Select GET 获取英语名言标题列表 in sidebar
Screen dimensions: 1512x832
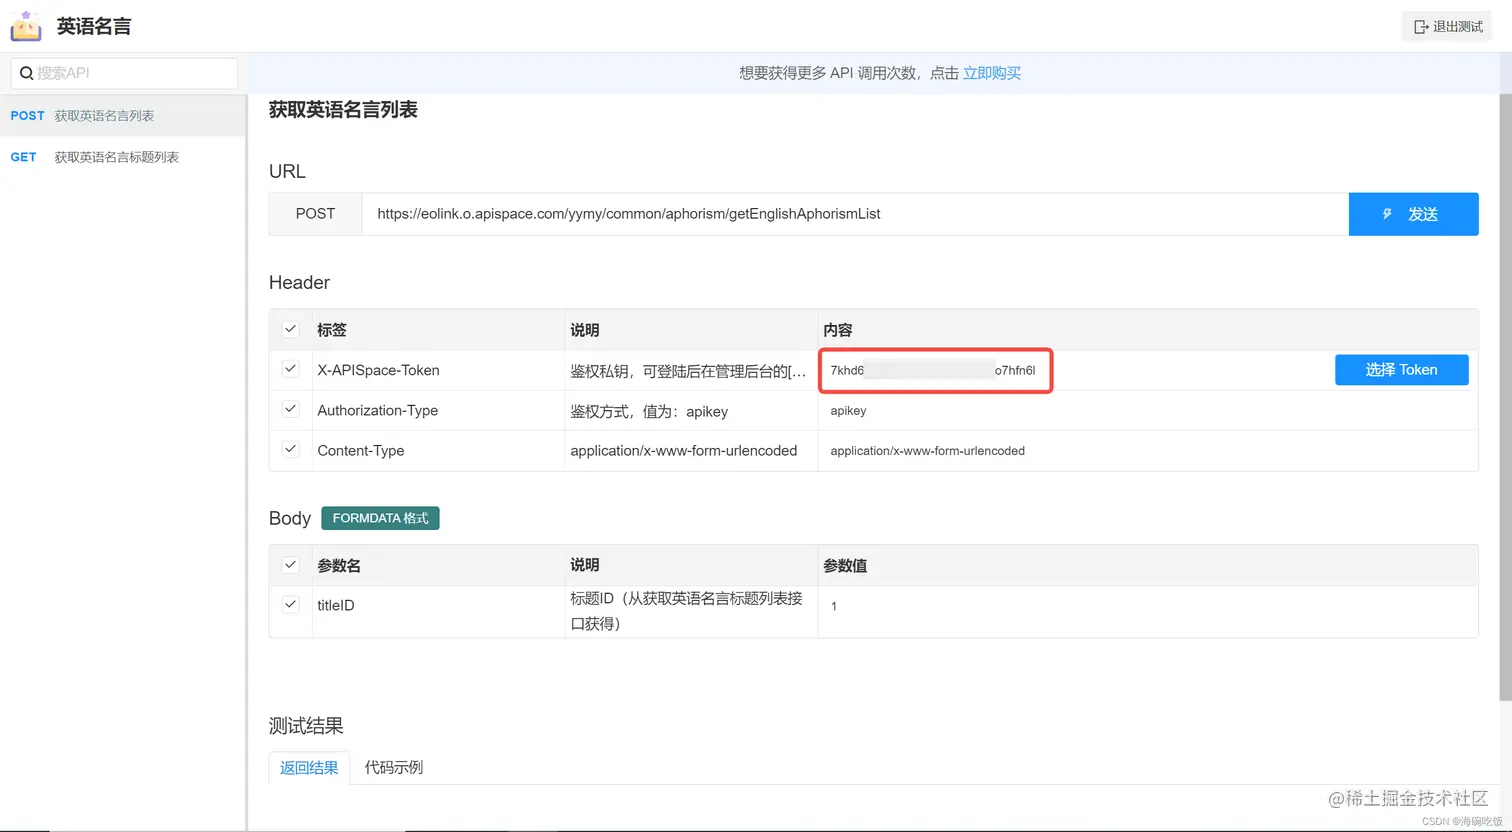coord(122,157)
